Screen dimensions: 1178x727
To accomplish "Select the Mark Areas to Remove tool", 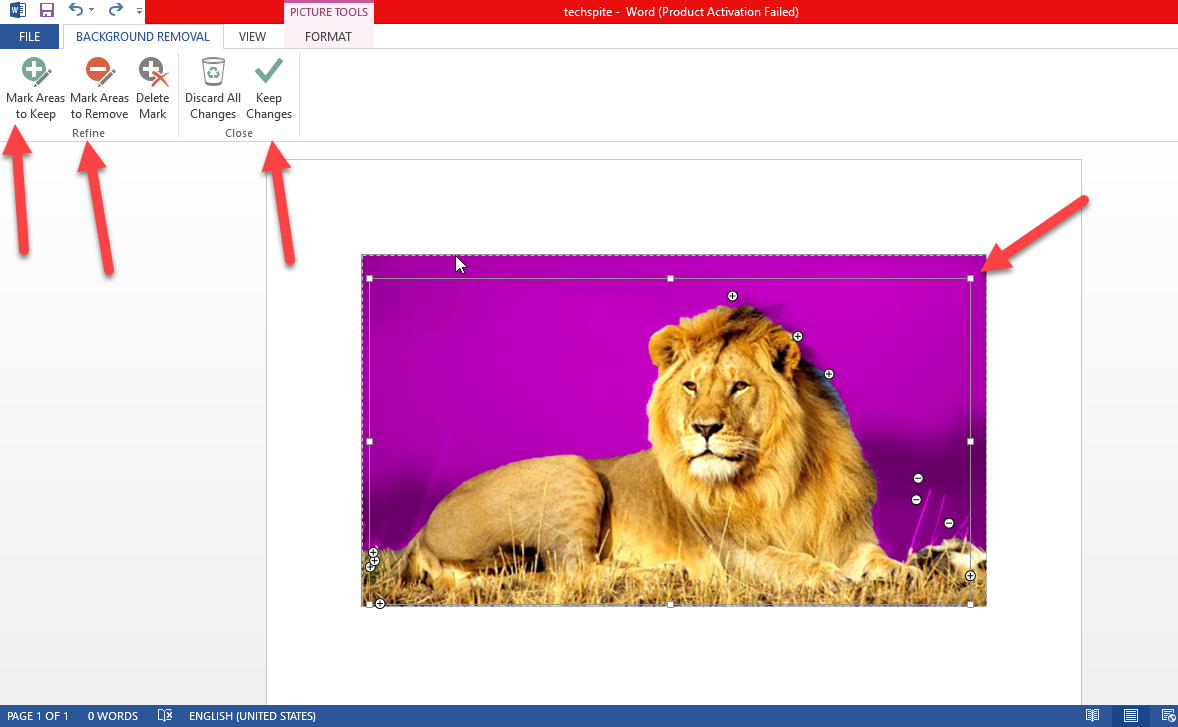I will [99, 88].
